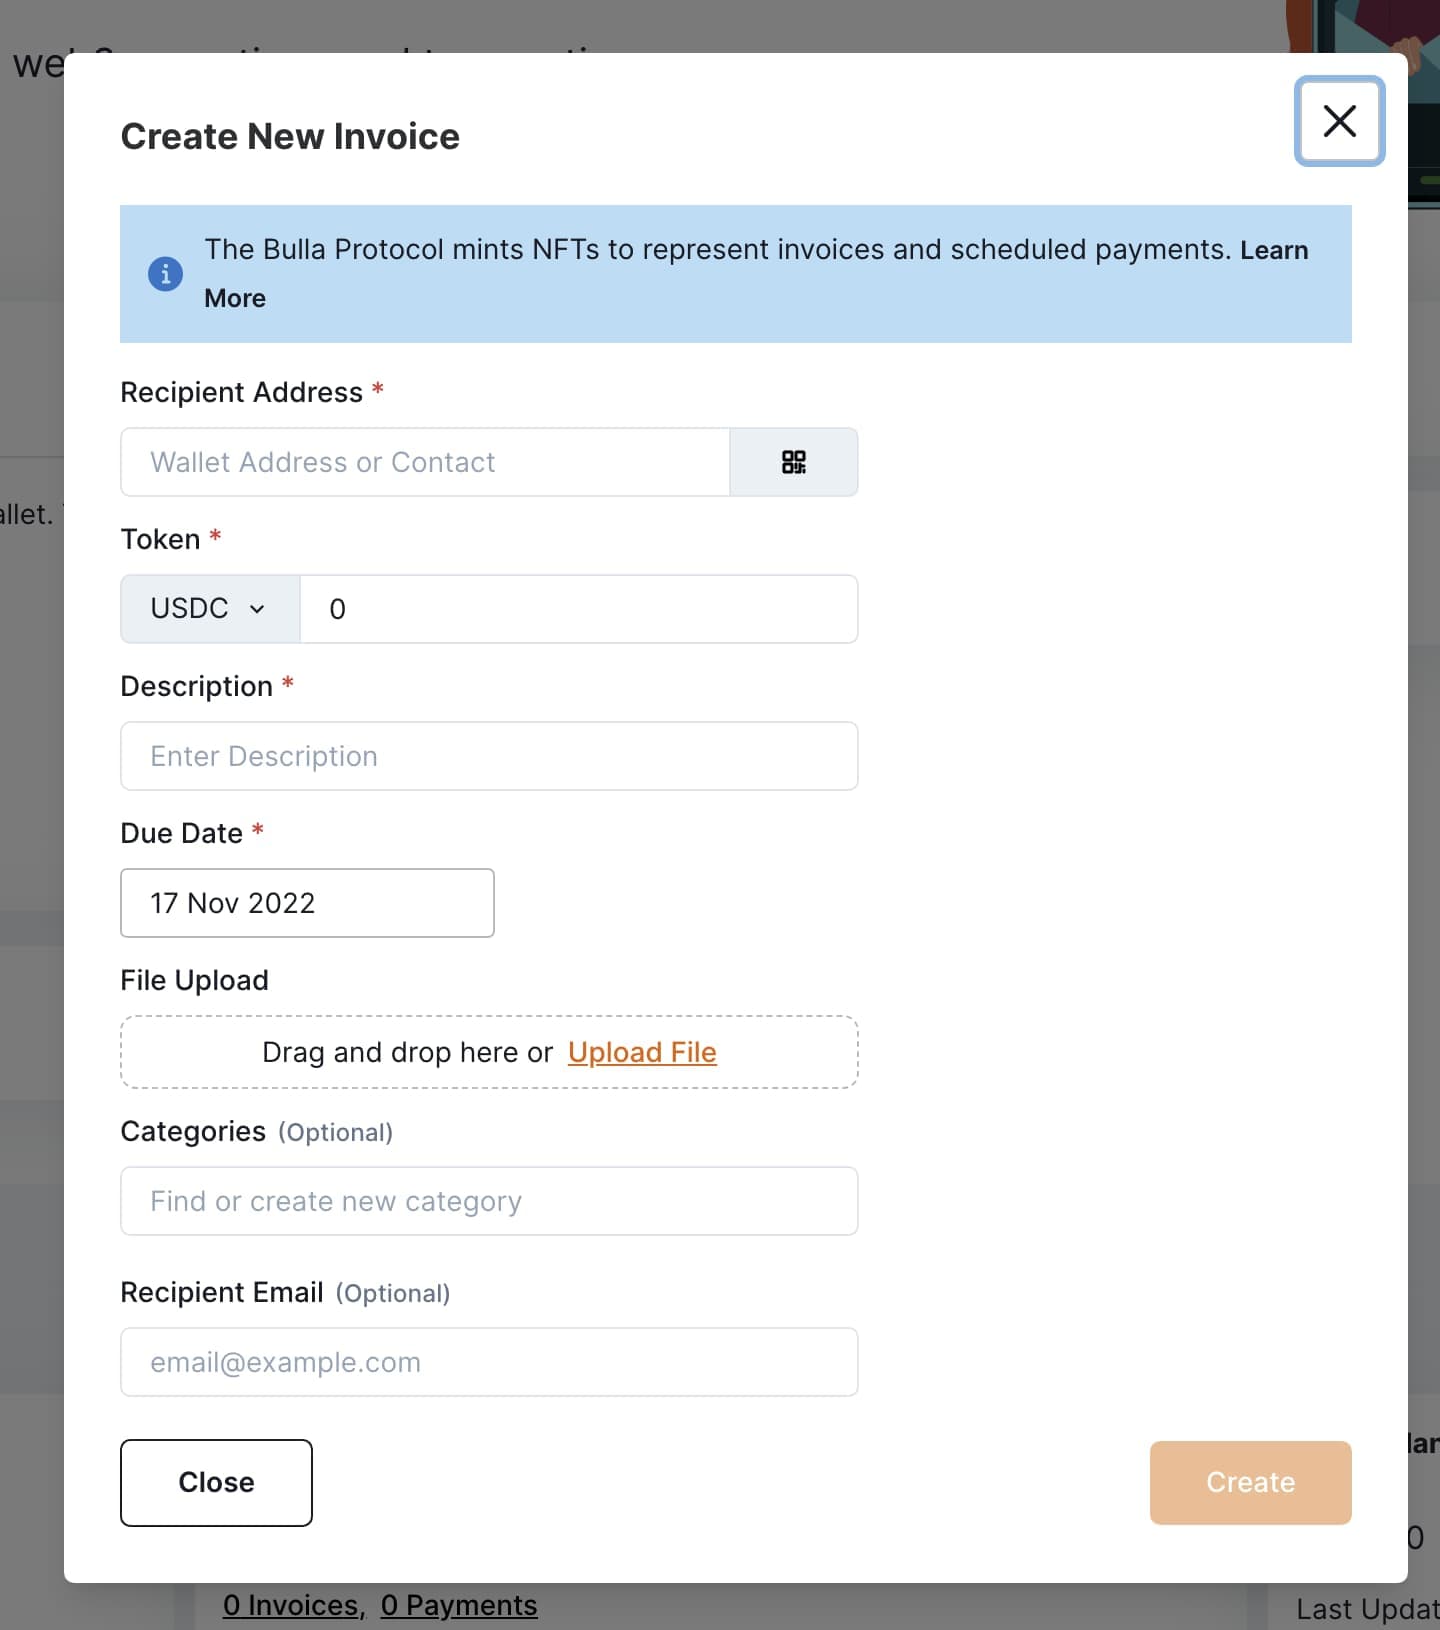The width and height of the screenshot is (1440, 1630).
Task: Open the 0 Invoices link
Action: tap(290, 1605)
